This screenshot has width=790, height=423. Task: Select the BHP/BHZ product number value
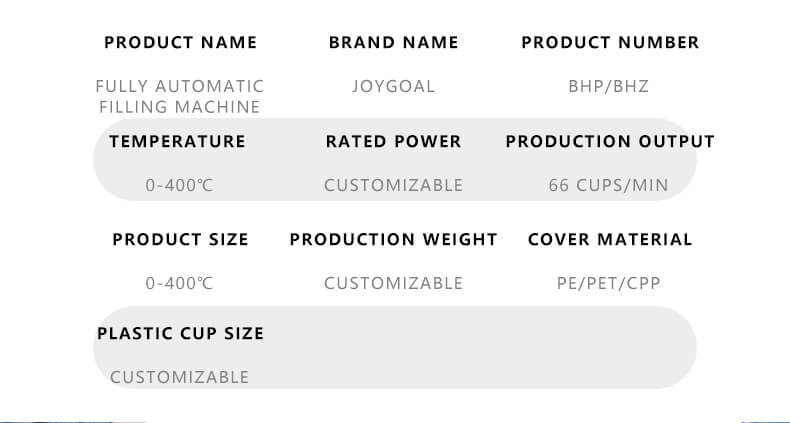click(608, 86)
